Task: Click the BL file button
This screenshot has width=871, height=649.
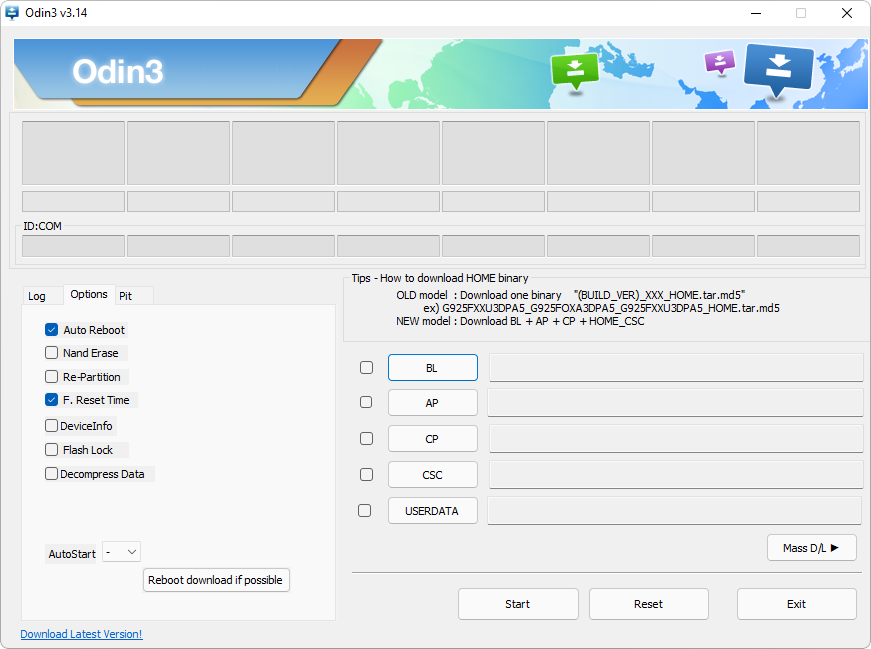Action: (x=433, y=368)
